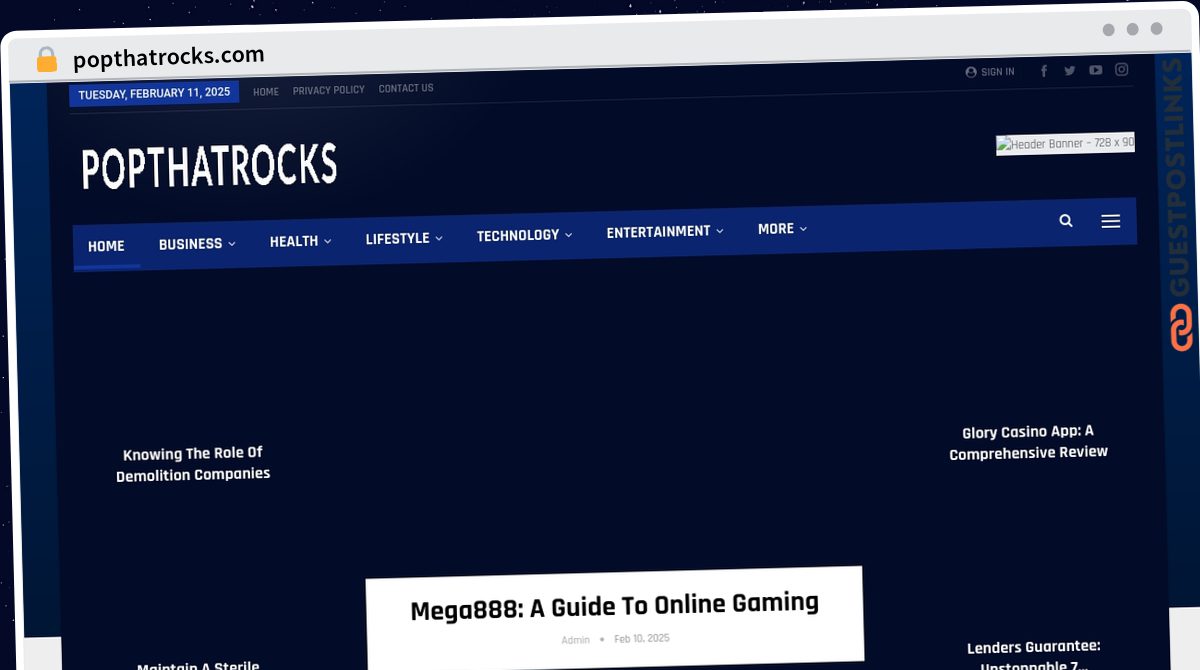Open the Facebook social icon

(1044, 71)
